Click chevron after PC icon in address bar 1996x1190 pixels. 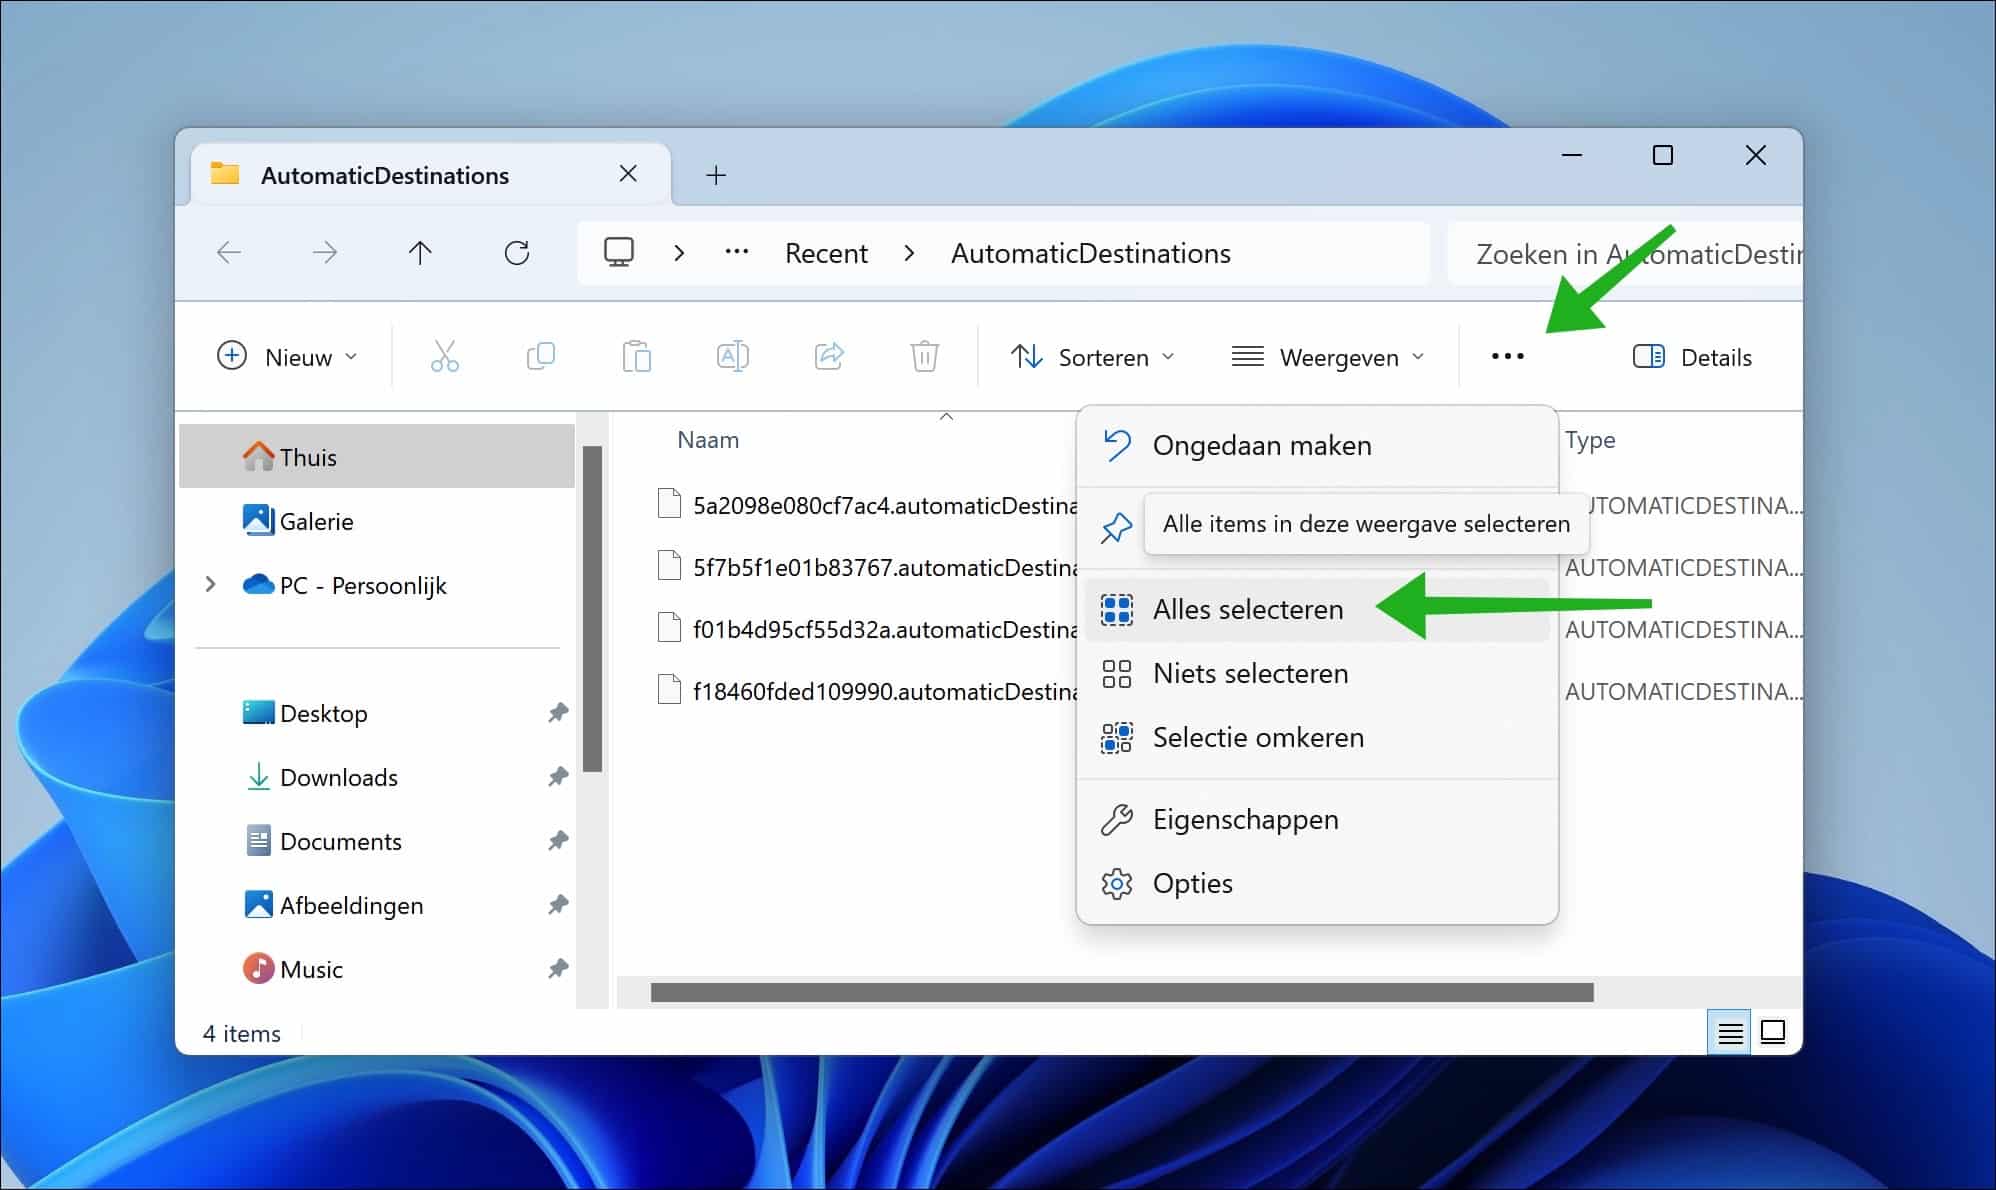pyautogui.click(x=679, y=253)
